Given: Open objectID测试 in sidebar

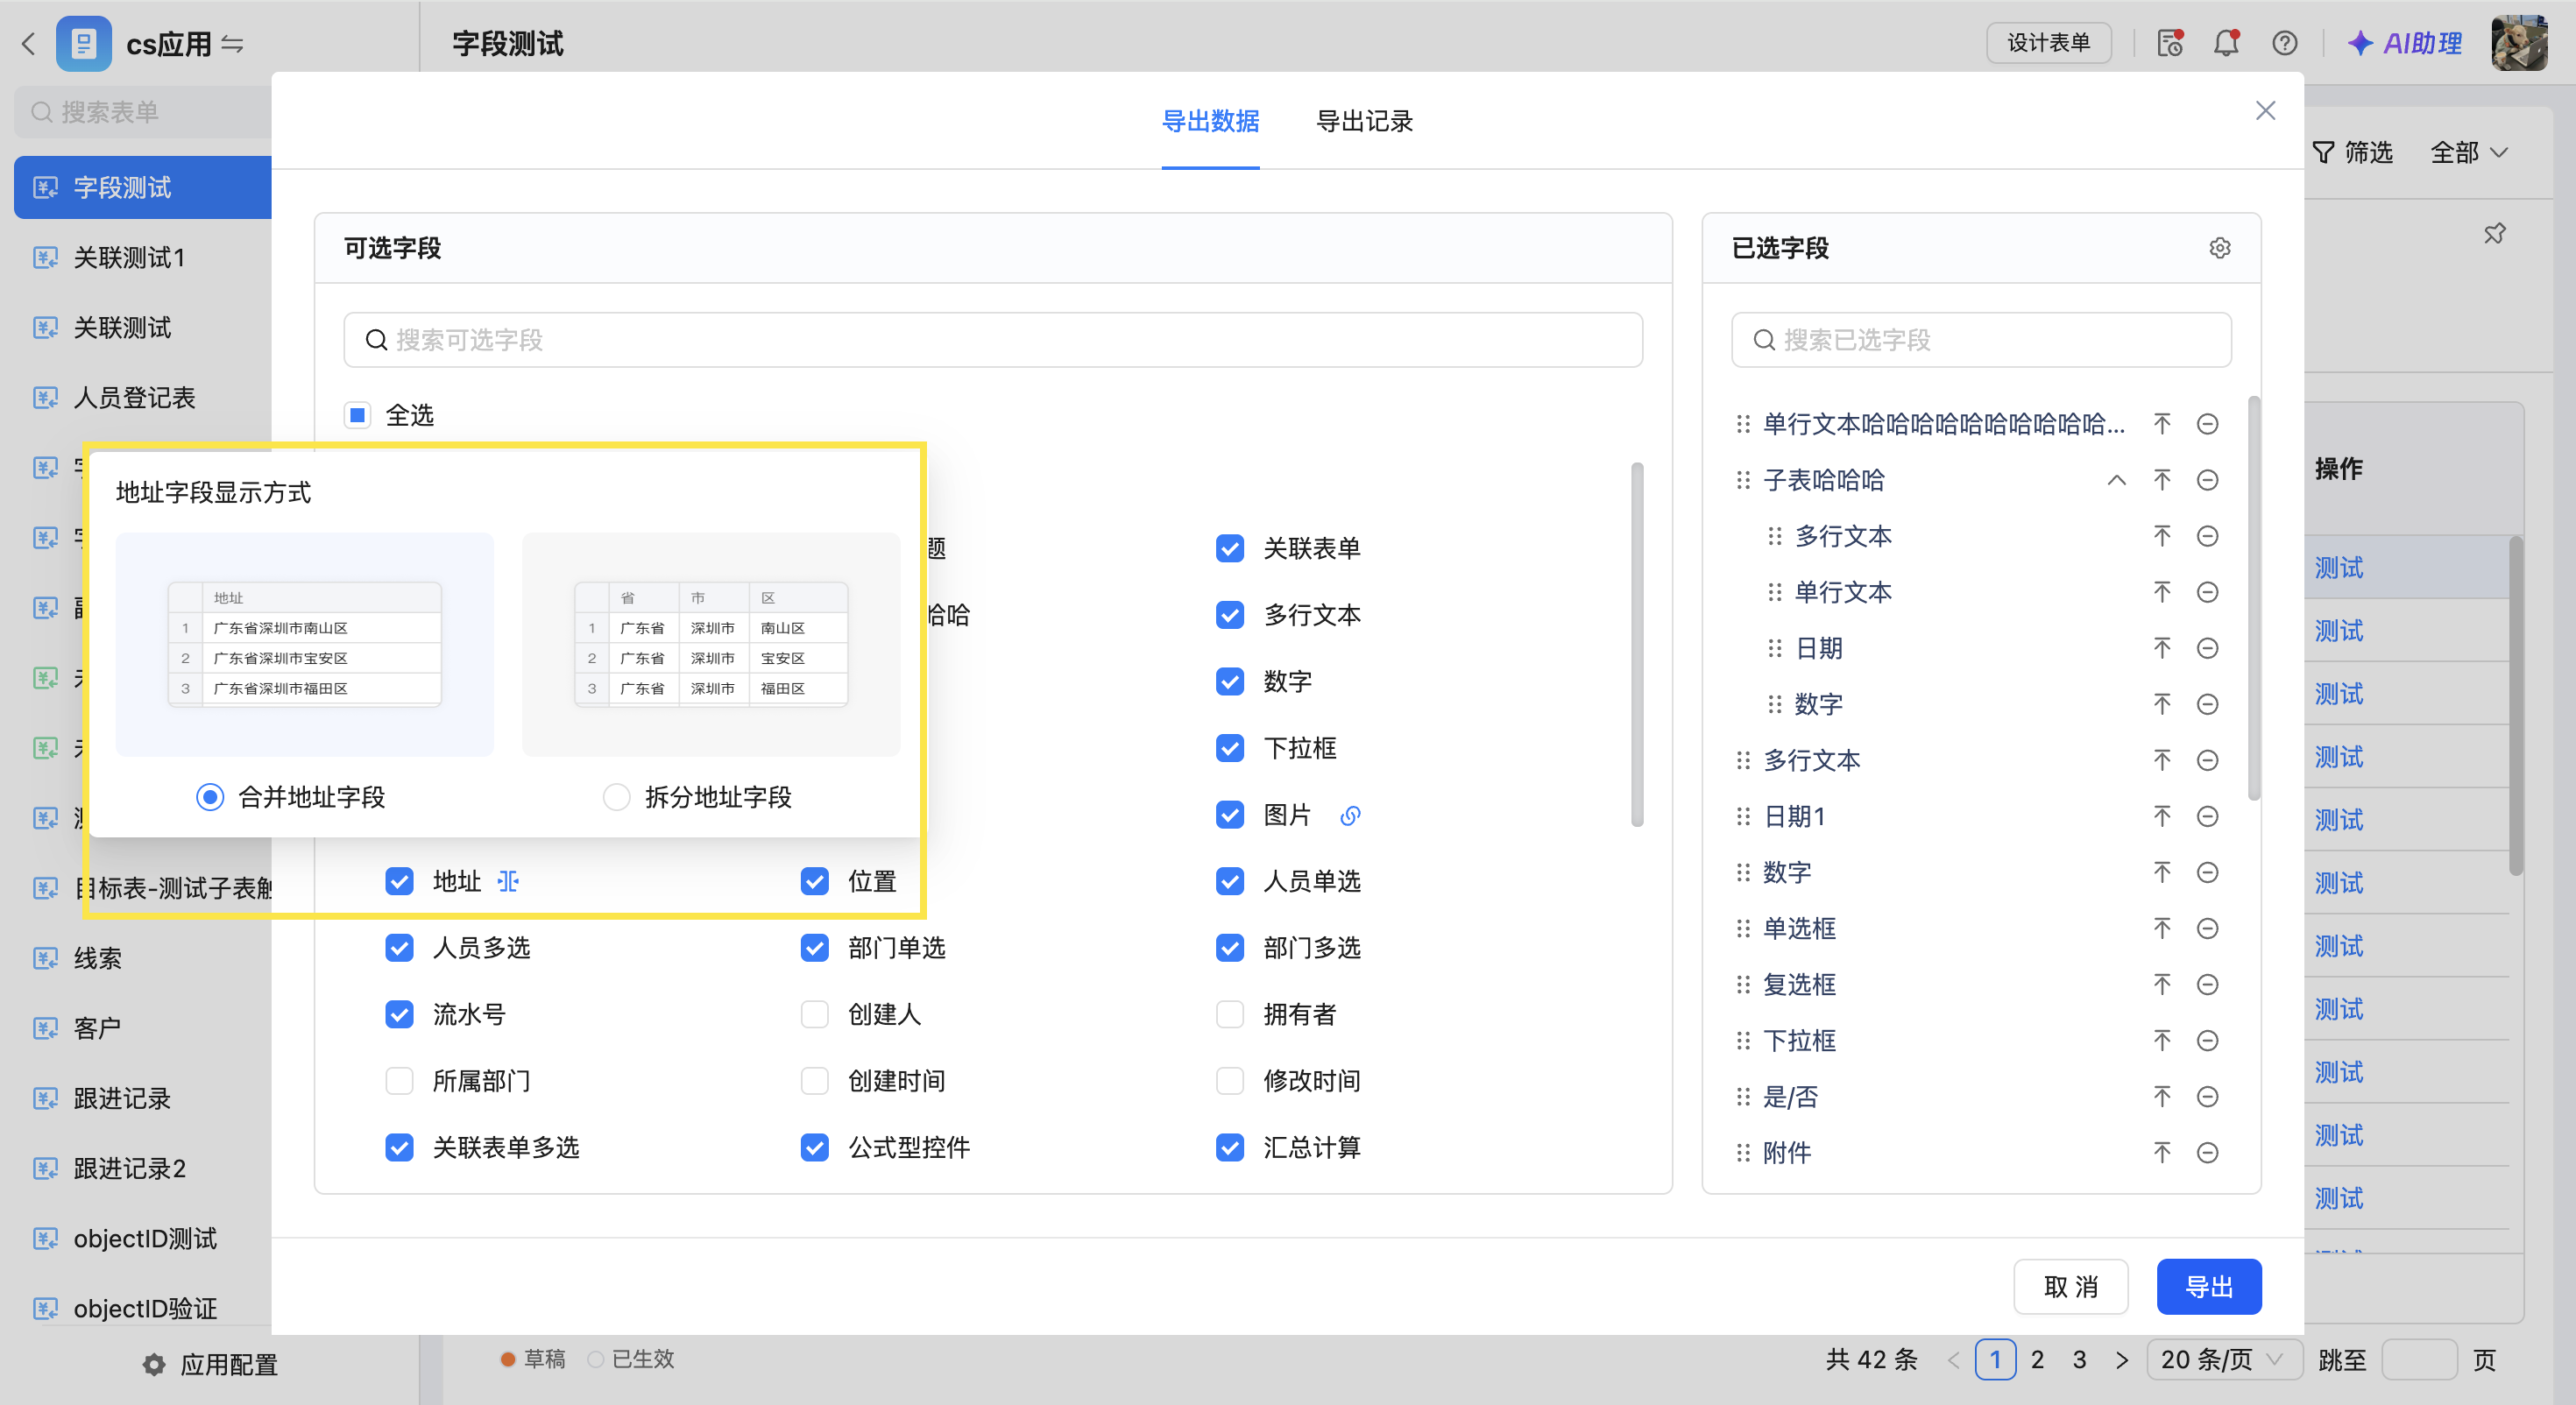Looking at the screenshot, I should coord(144,1238).
